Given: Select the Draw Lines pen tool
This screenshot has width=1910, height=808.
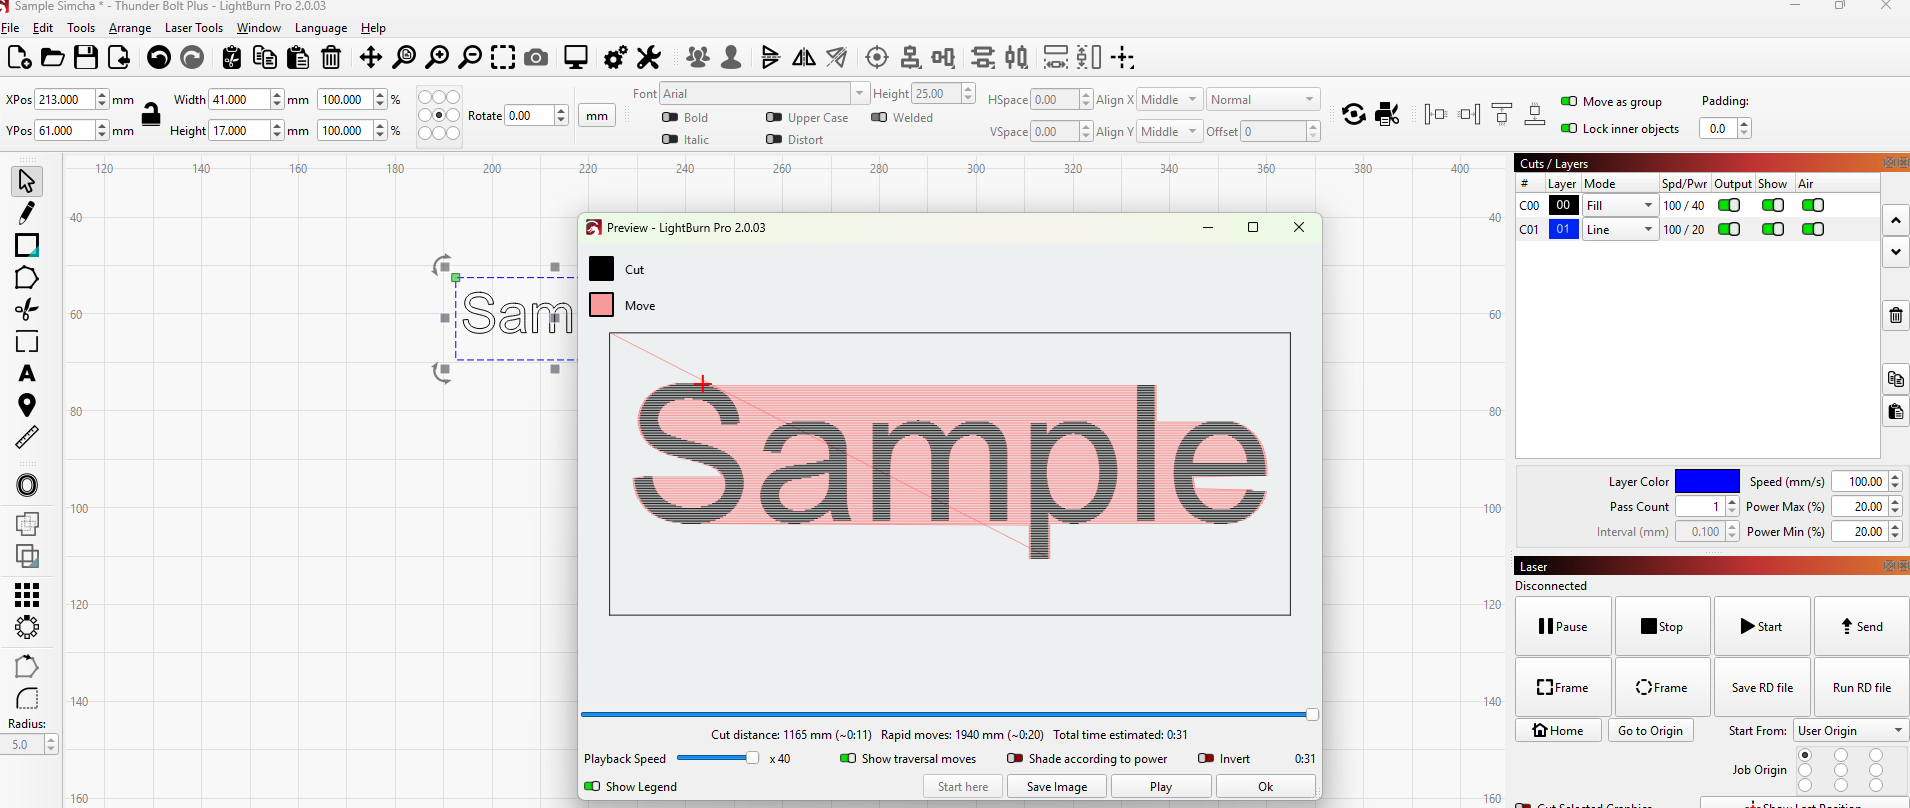Looking at the screenshot, I should (x=27, y=213).
